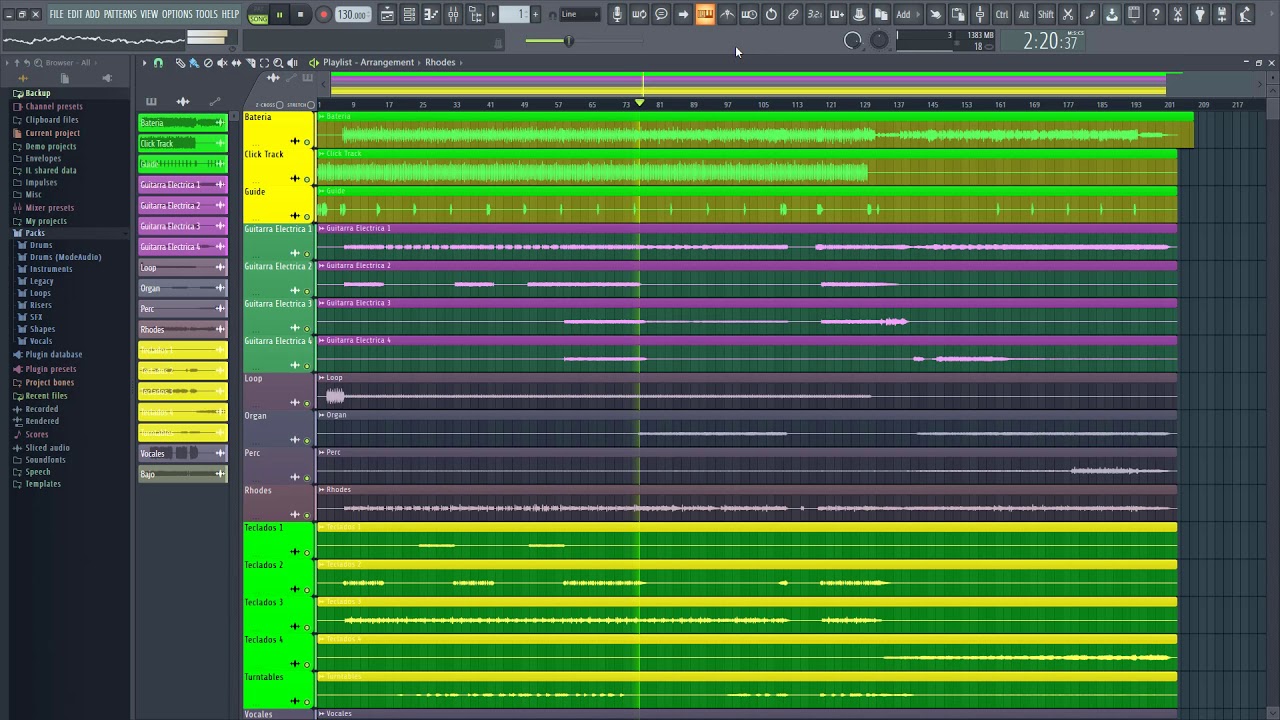
Task: Click the multilink to controllers icon
Action: (x=794, y=14)
